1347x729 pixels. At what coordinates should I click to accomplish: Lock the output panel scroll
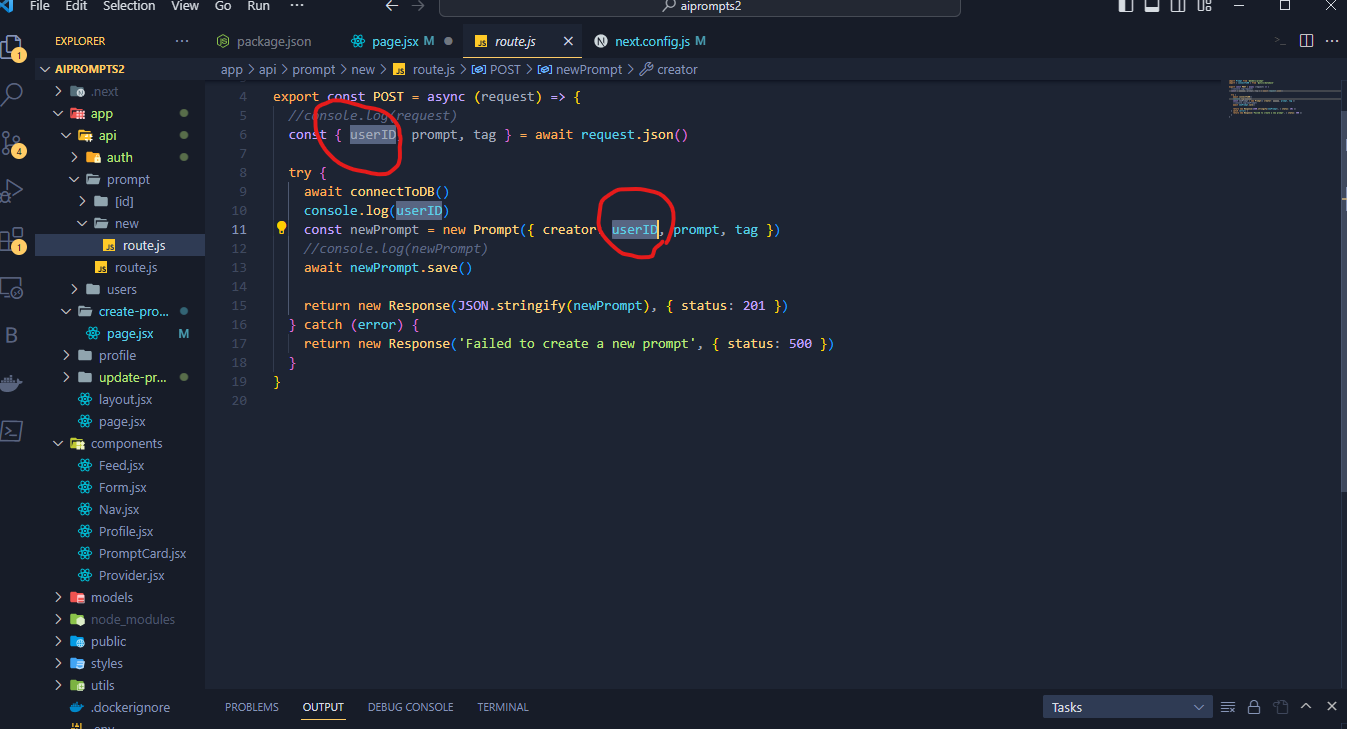(1254, 707)
